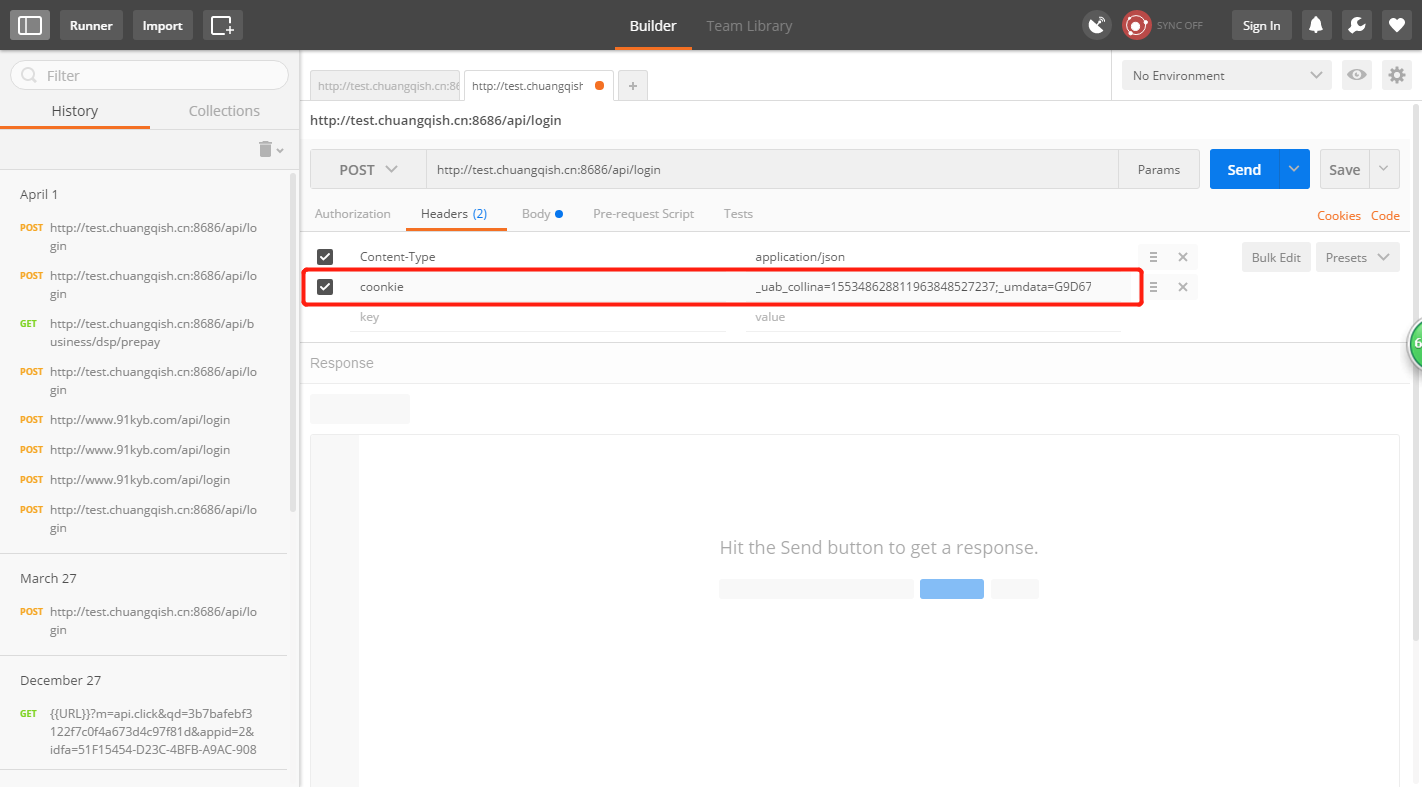Toggle the sidebar panel icon
Screen dimensions: 1422x787
coord(30,25)
